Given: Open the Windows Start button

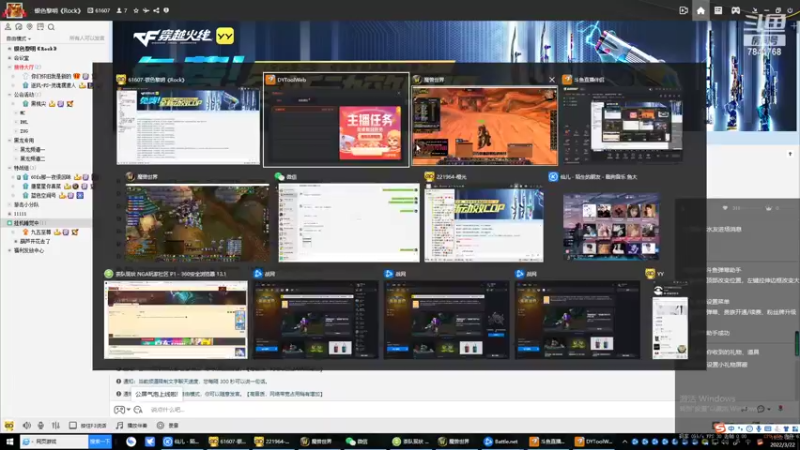Looking at the screenshot, I should [x=9, y=442].
